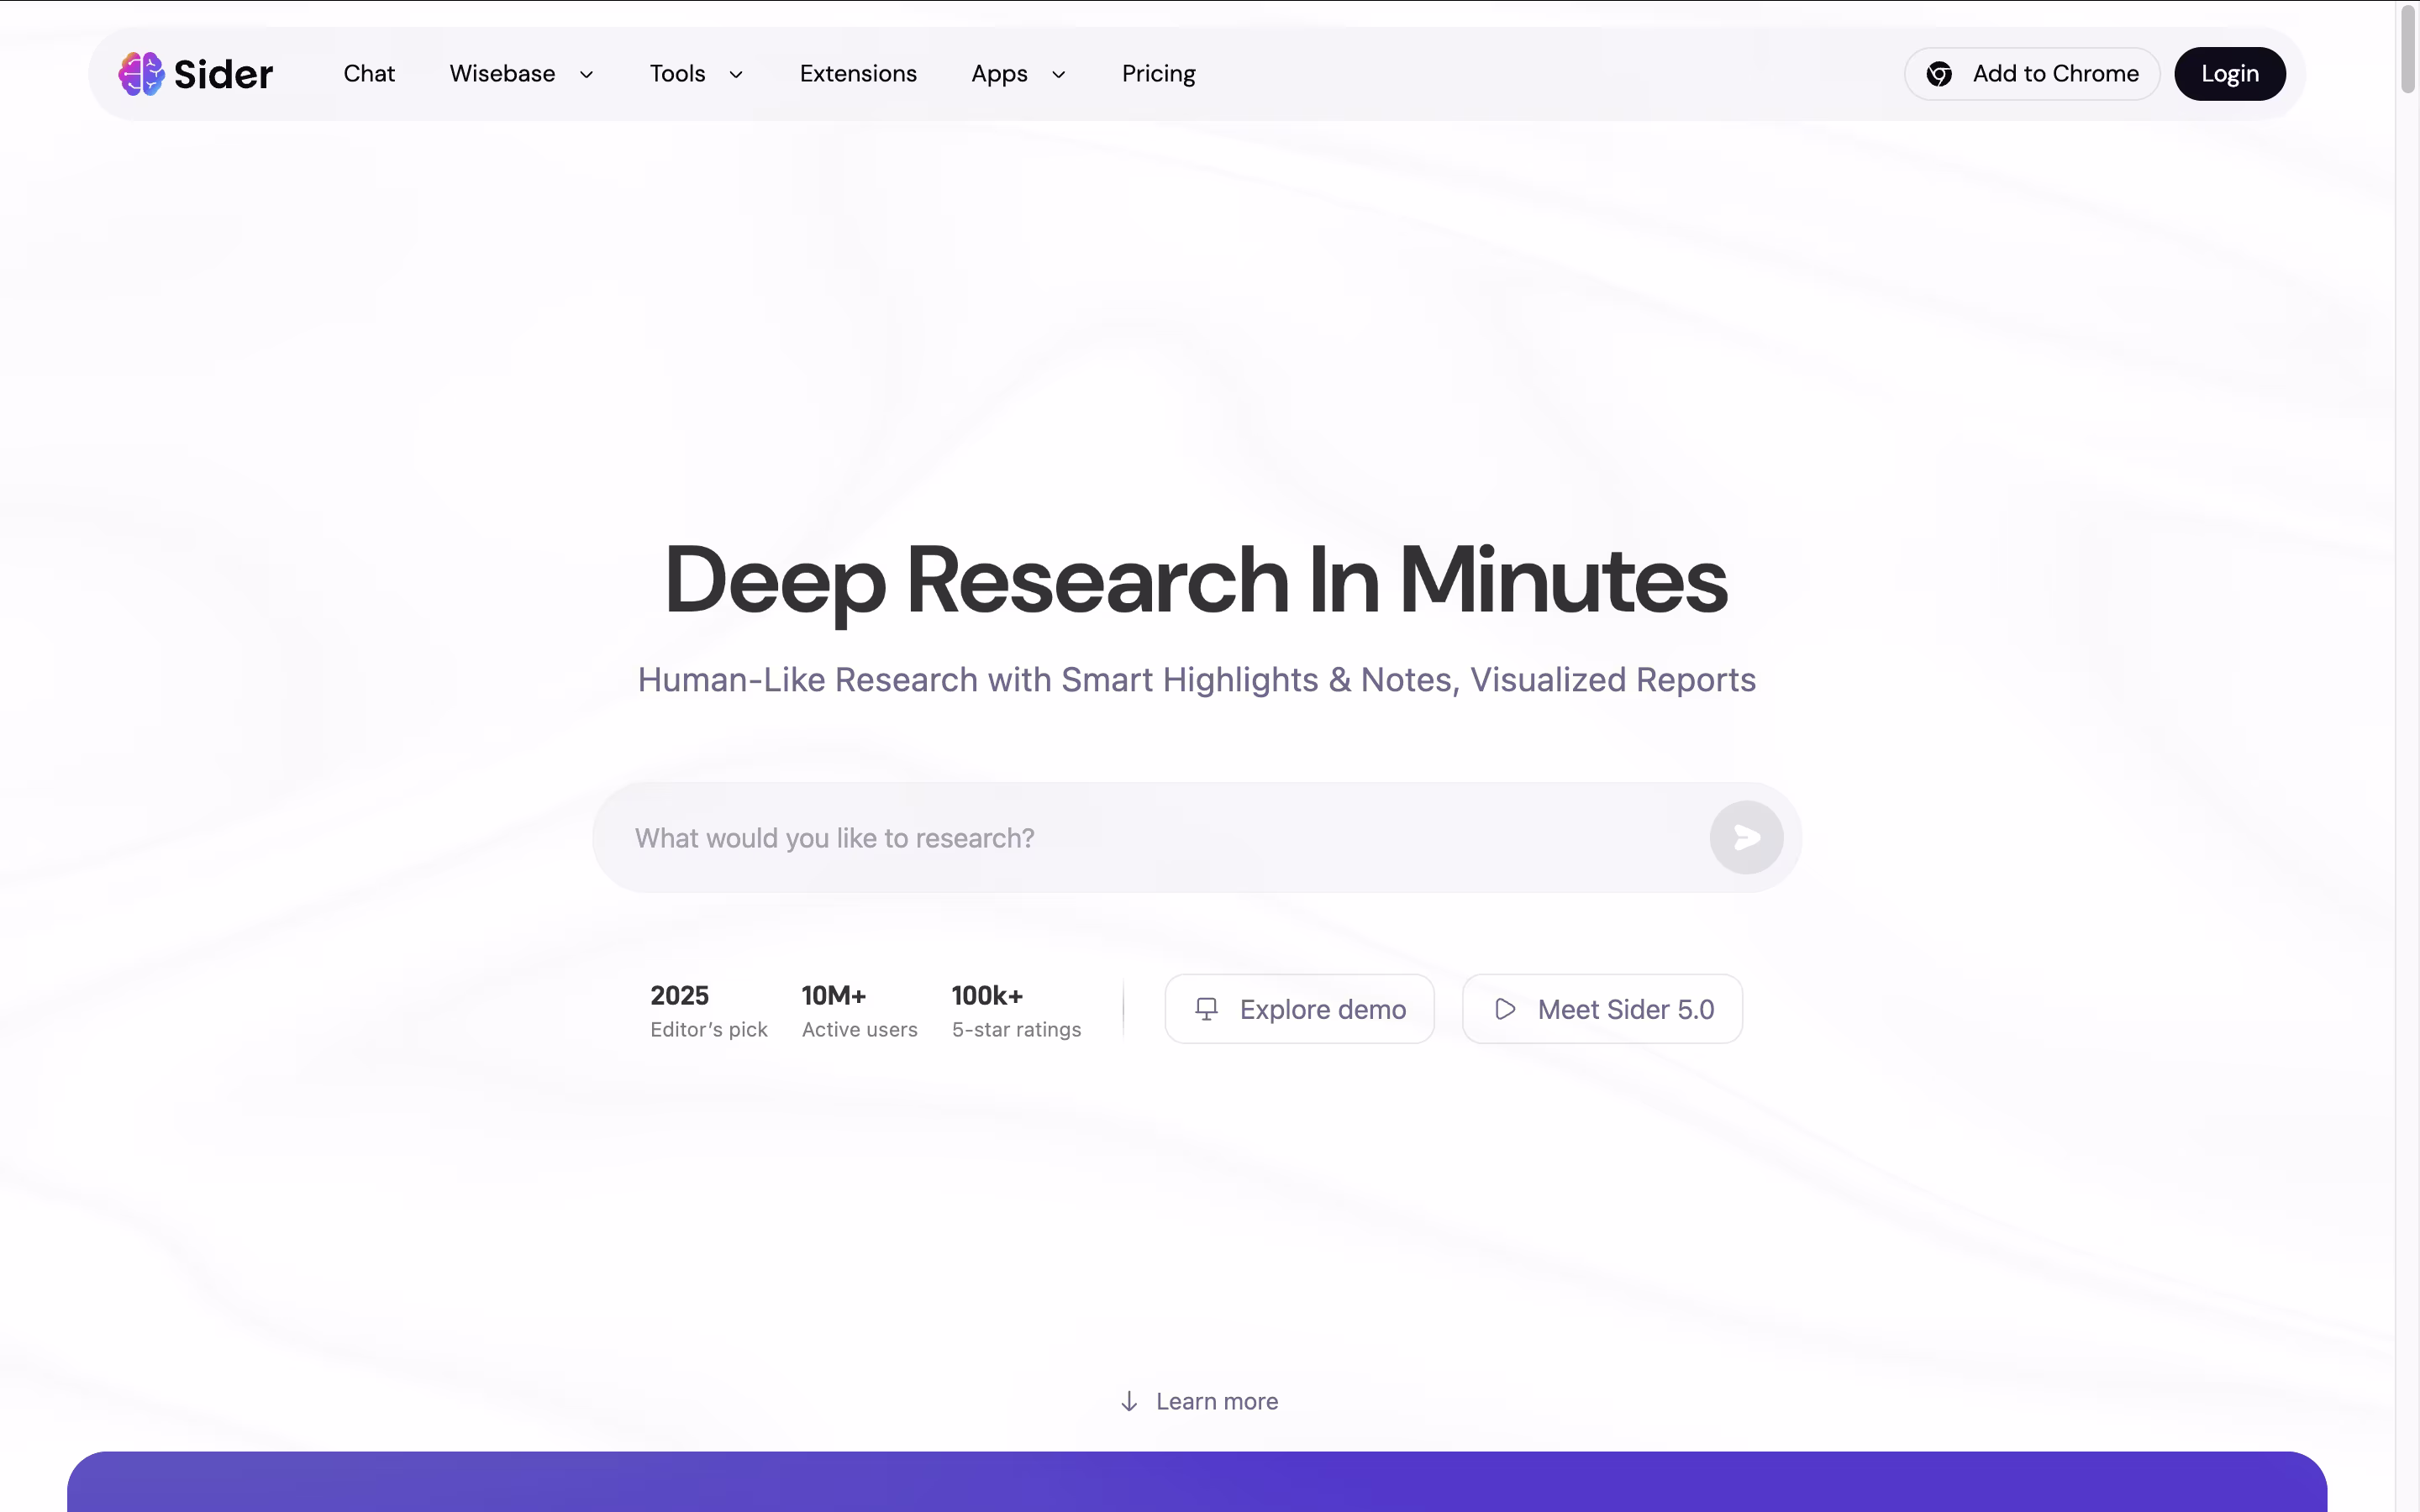Expand the Tools dropdown chevron
The width and height of the screenshot is (2420, 1512).
[x=736, y=75]
